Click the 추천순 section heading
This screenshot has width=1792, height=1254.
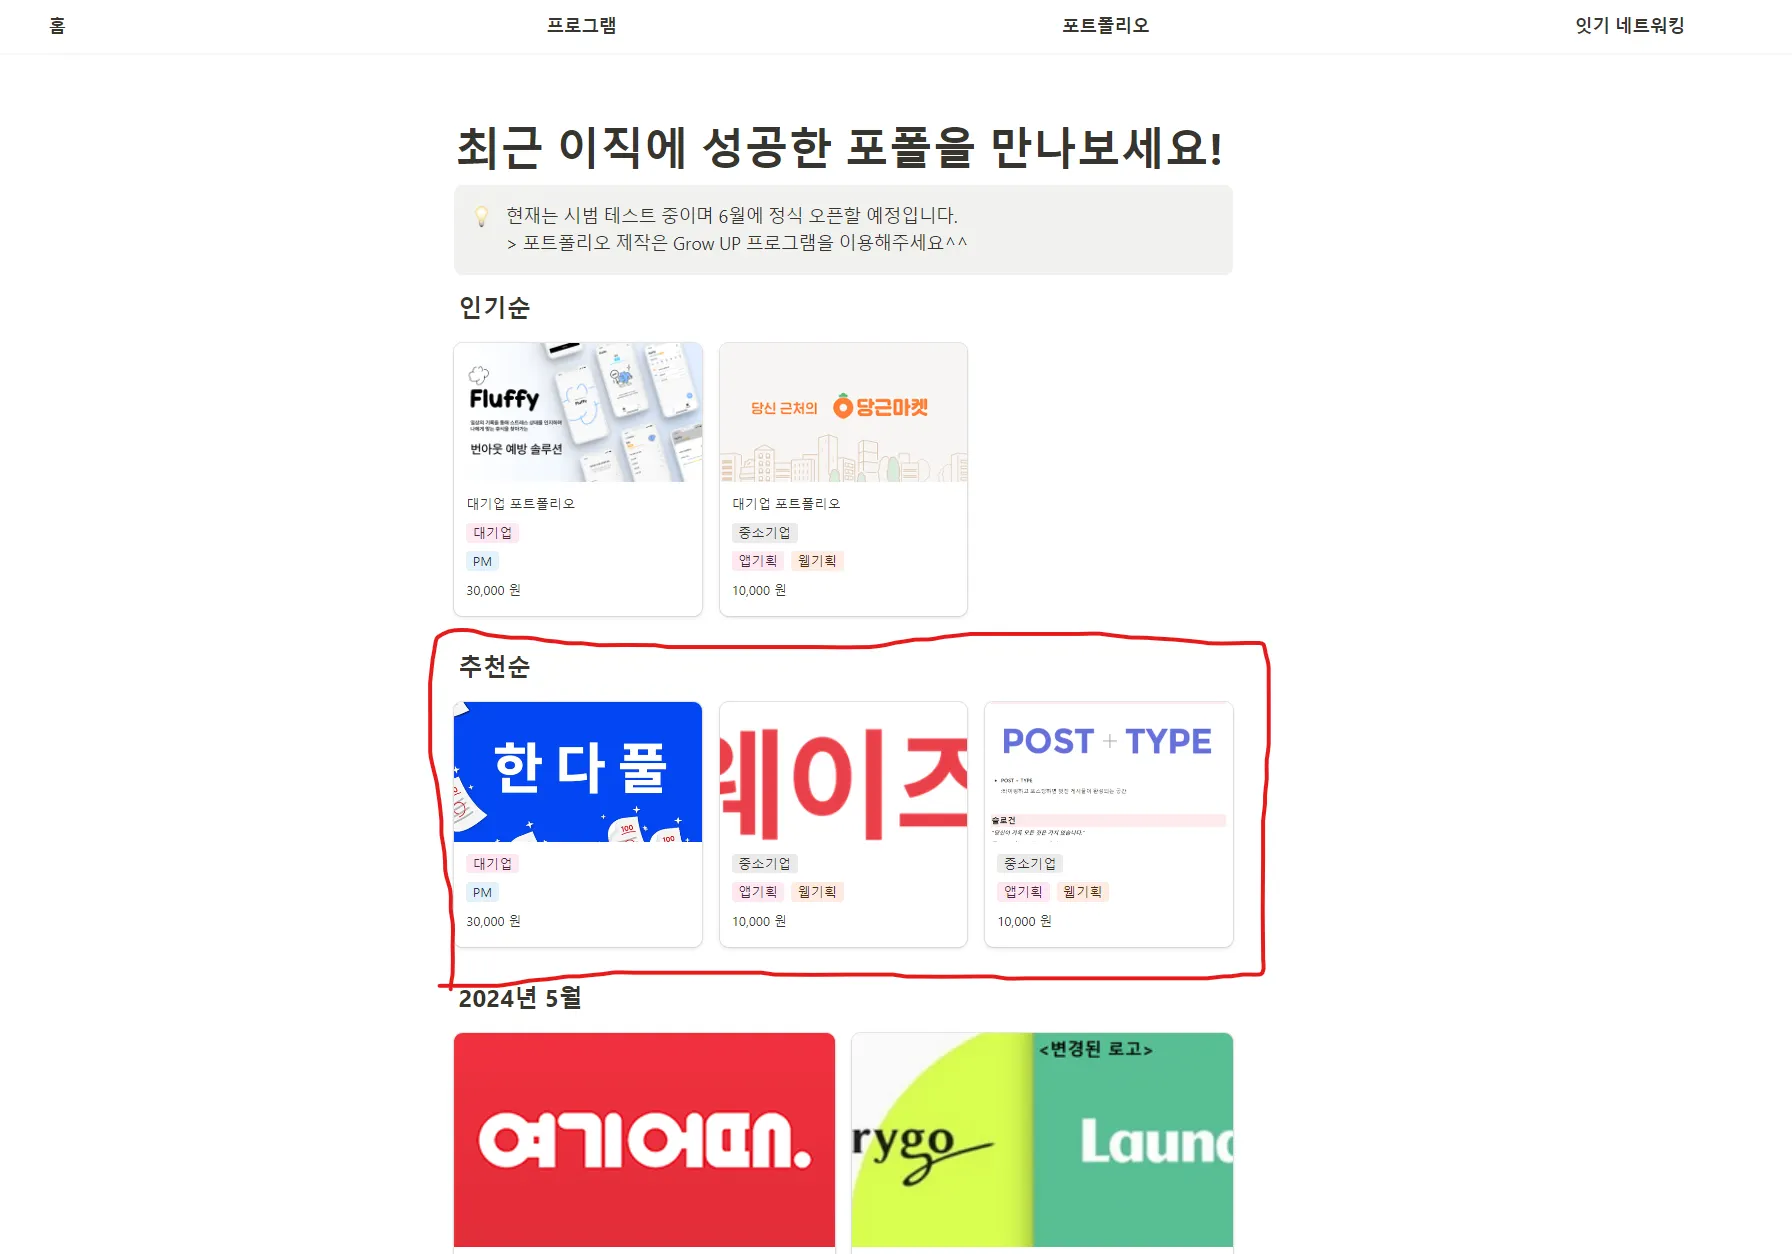(x=494, y=667)
